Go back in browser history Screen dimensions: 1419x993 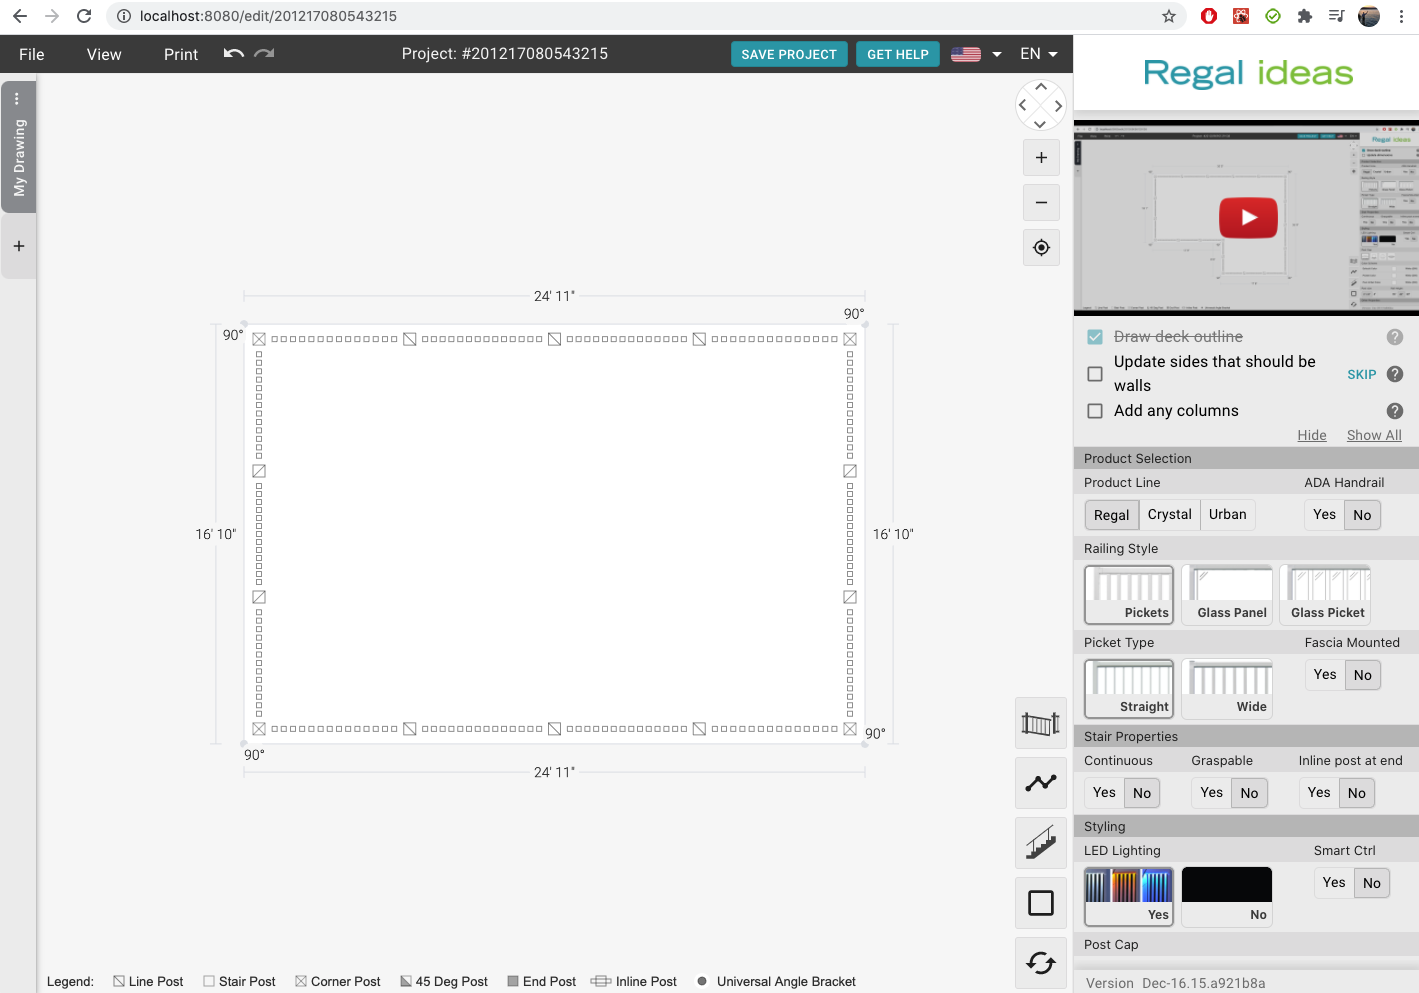pos(20,16)
